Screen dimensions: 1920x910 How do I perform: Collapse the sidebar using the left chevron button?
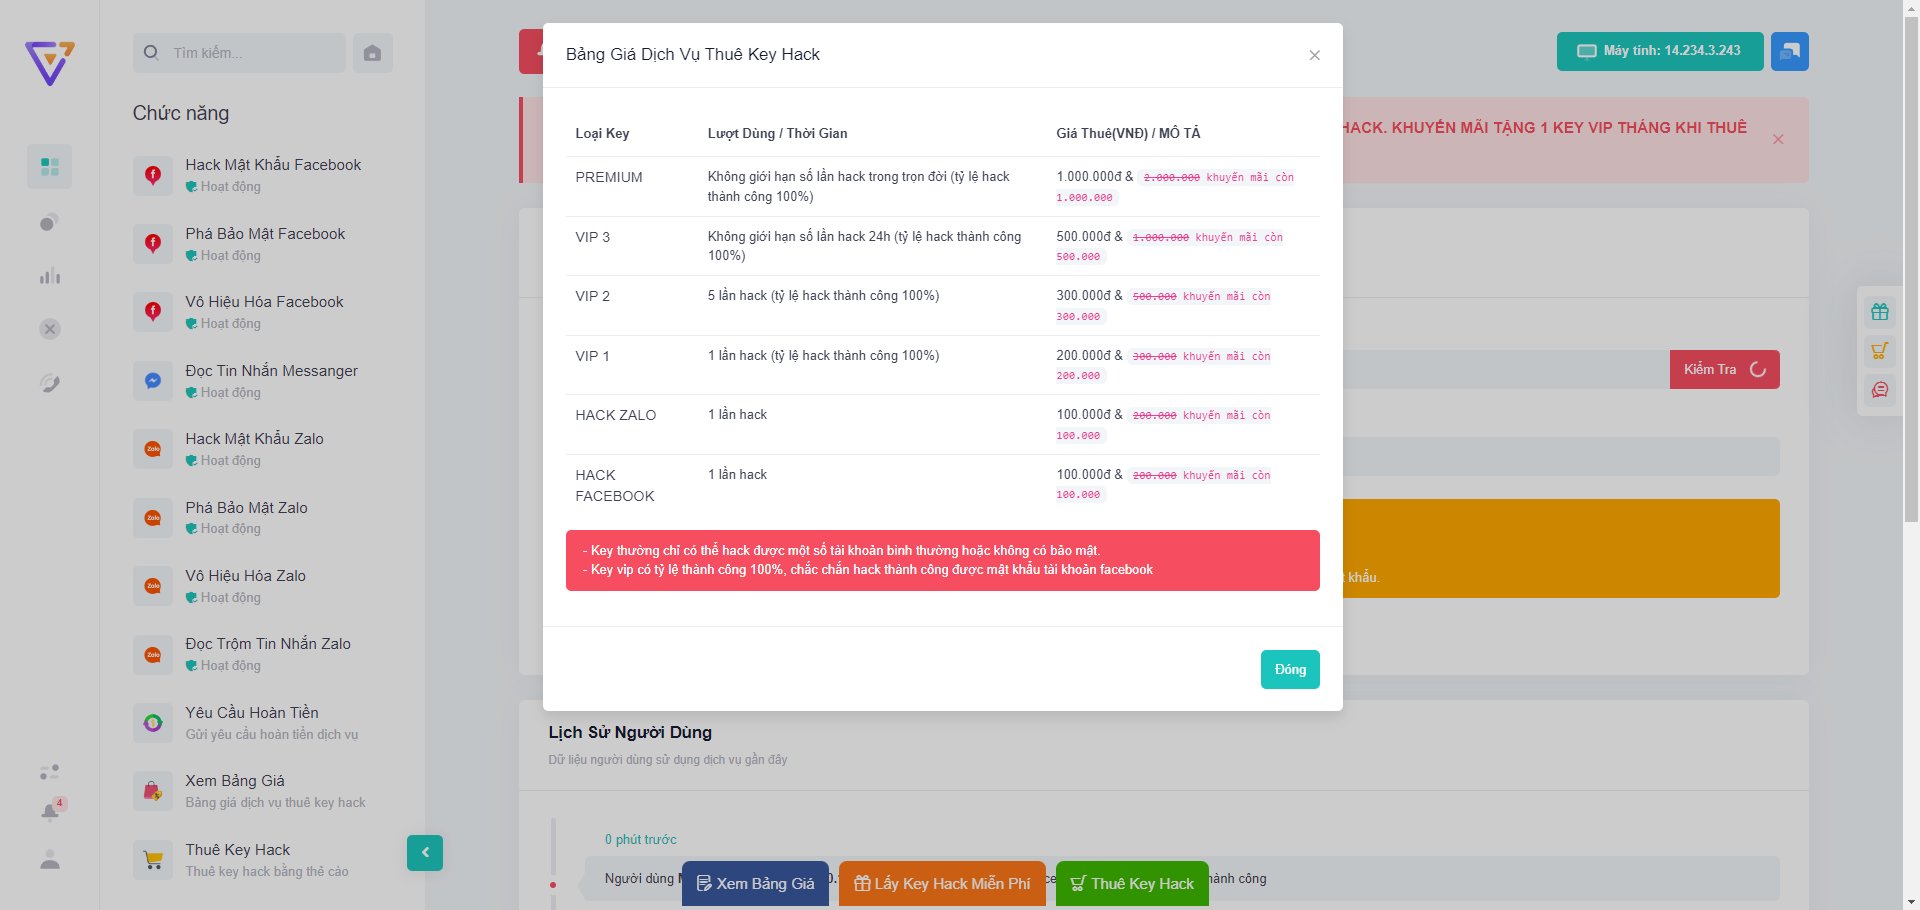(424, 853)
